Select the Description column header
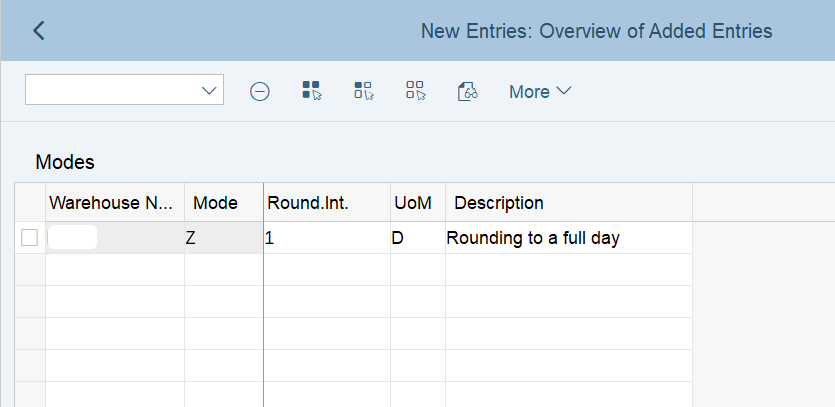 [x=569, y=202]
